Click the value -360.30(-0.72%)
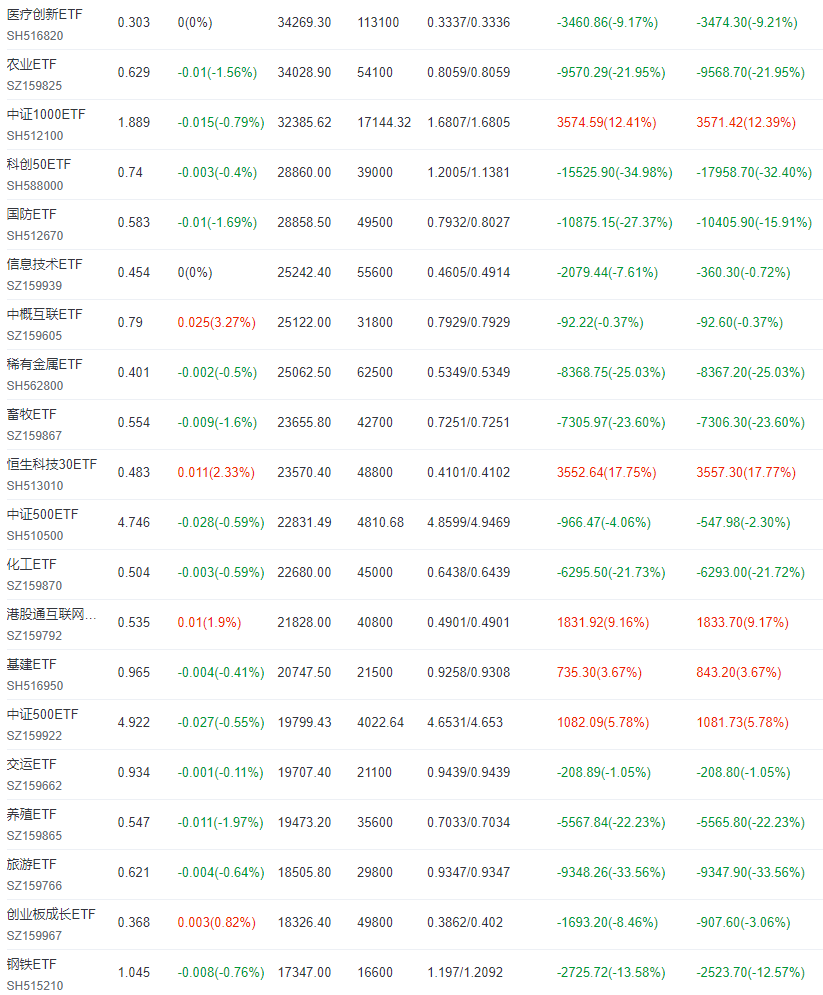 point(743,273)
